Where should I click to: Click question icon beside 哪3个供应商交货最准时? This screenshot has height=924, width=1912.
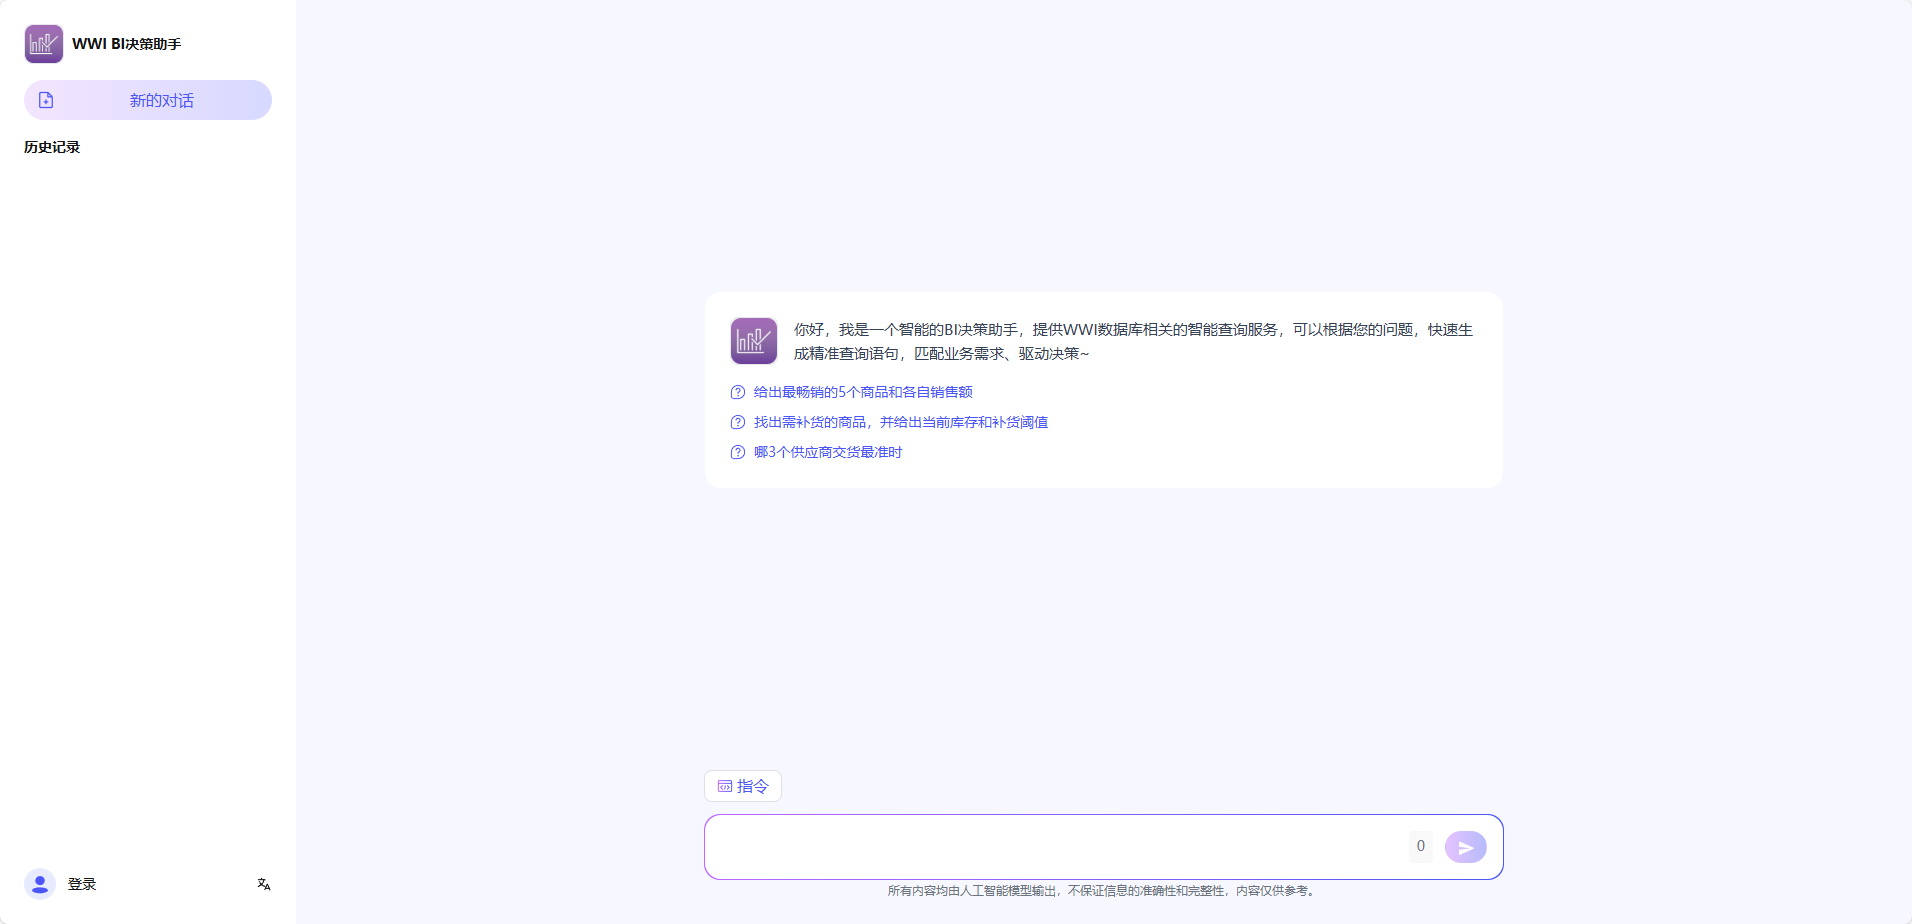[738, 452]
